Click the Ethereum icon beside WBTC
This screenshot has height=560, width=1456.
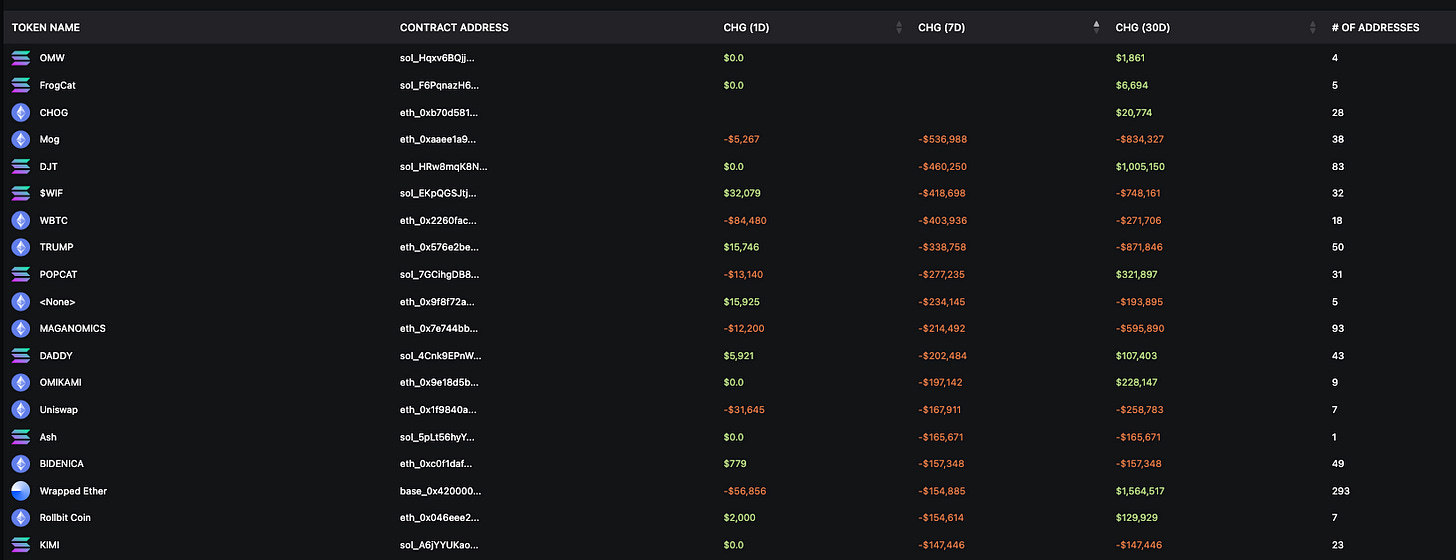(x=21, y=220)
